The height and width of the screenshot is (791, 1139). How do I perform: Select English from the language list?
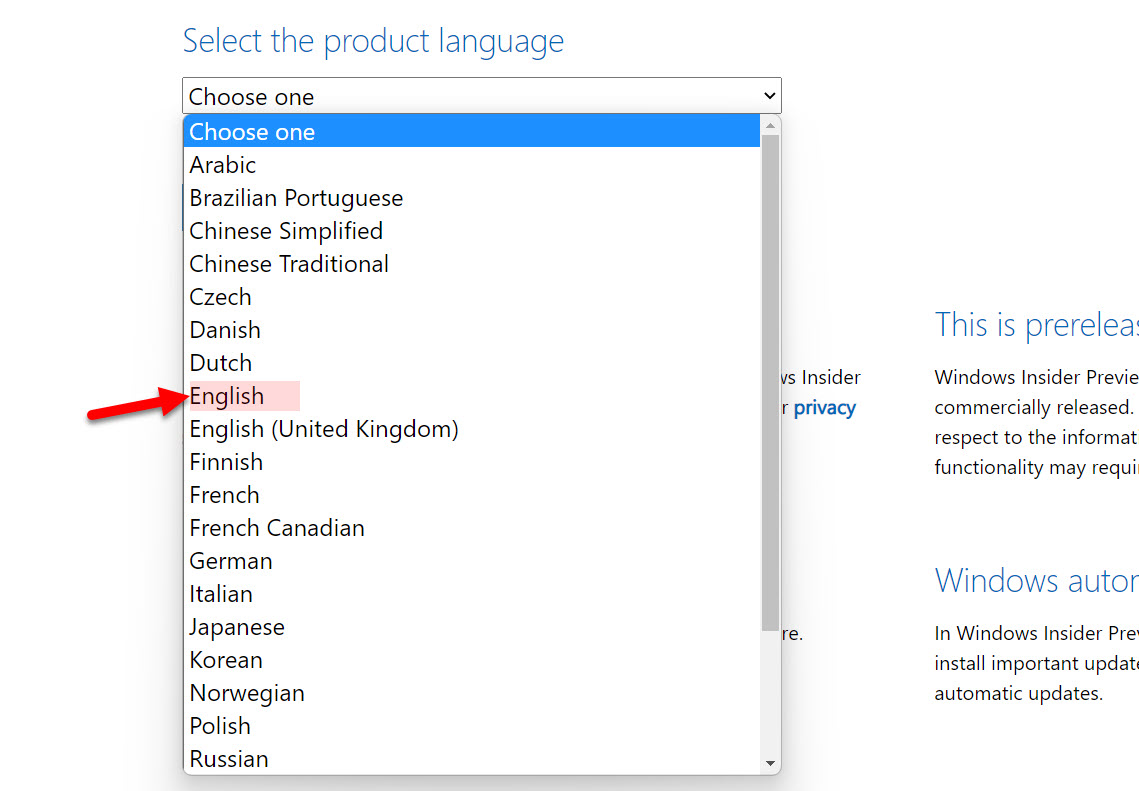tap(228, 396)
